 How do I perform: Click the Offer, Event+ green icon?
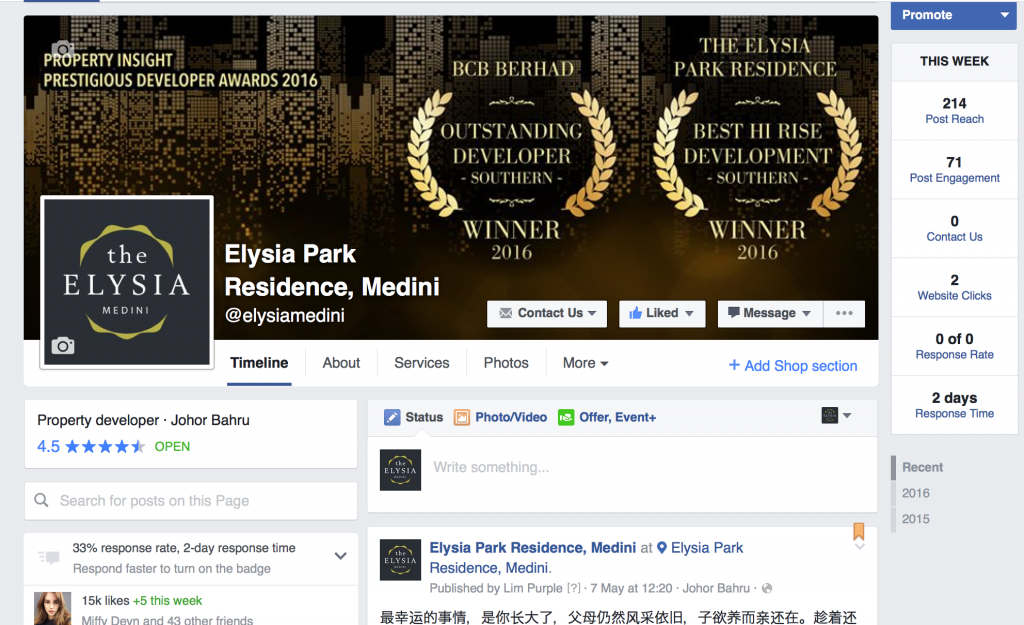pyautogui.click(x=566, y=417)
